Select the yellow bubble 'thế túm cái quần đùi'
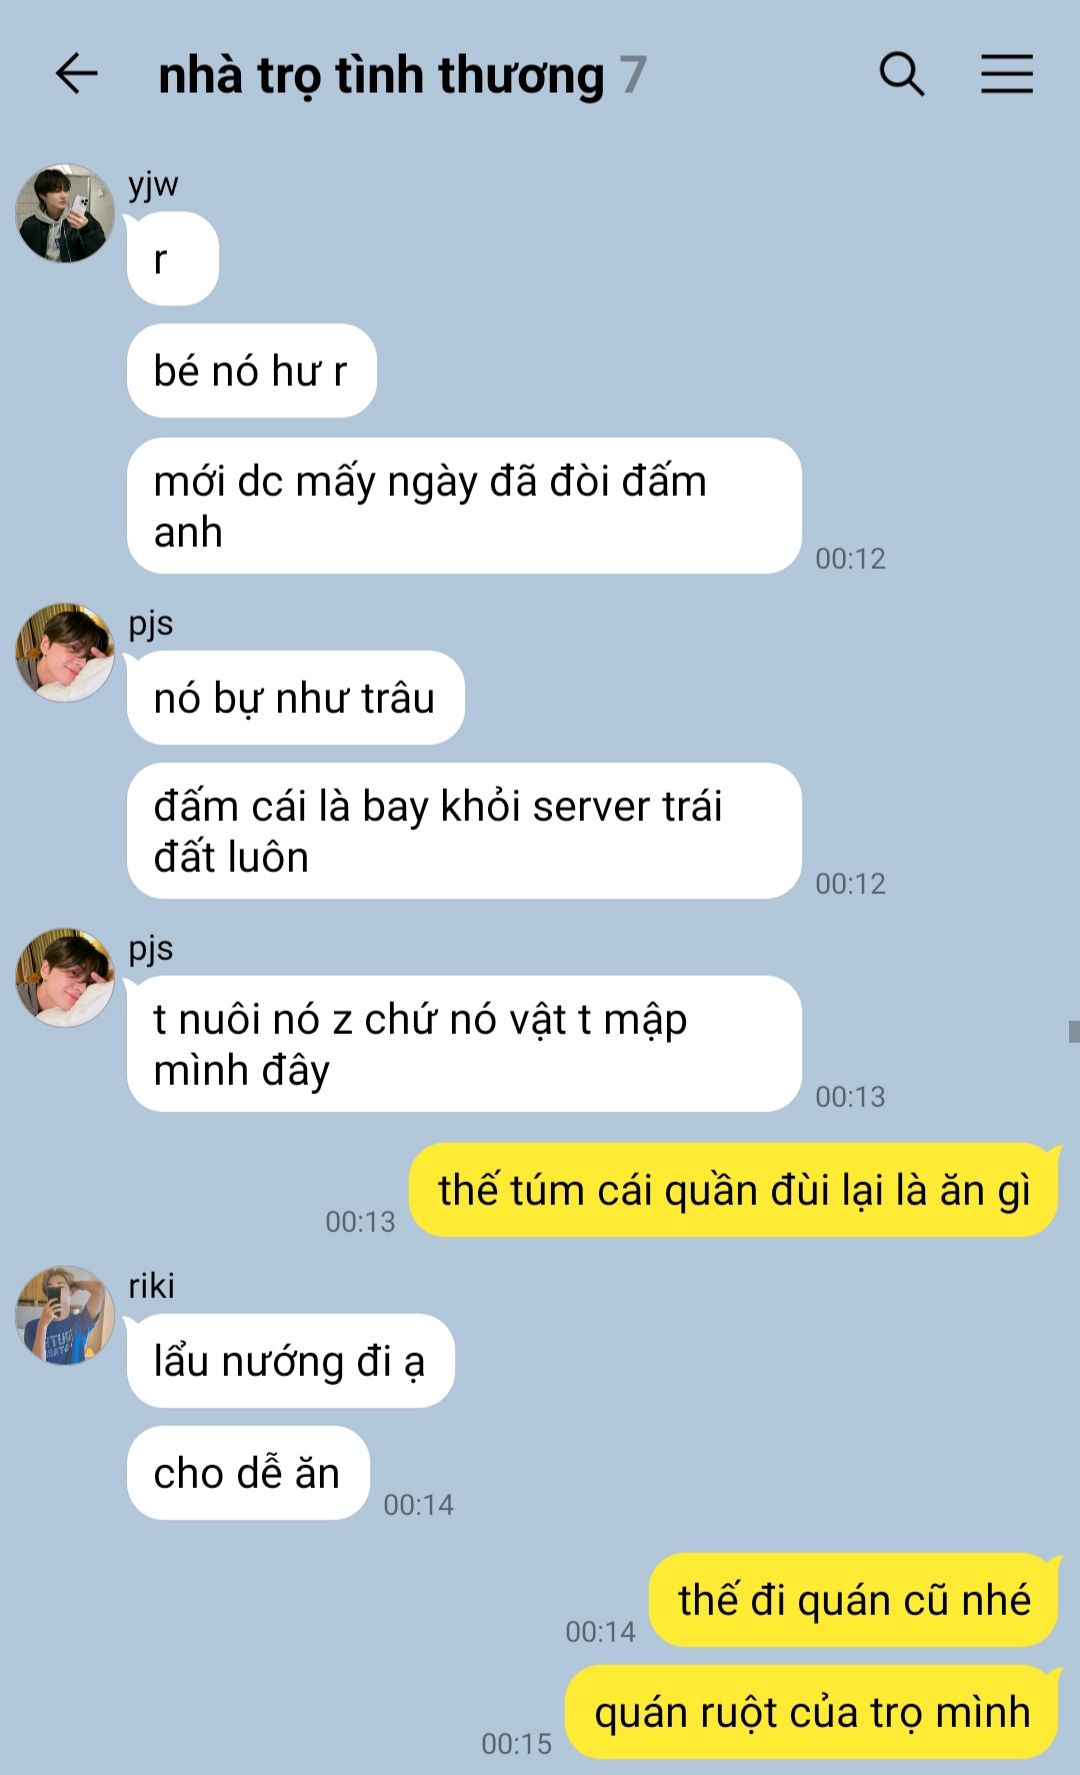 pyautogui.click(x=733, y=1190)
